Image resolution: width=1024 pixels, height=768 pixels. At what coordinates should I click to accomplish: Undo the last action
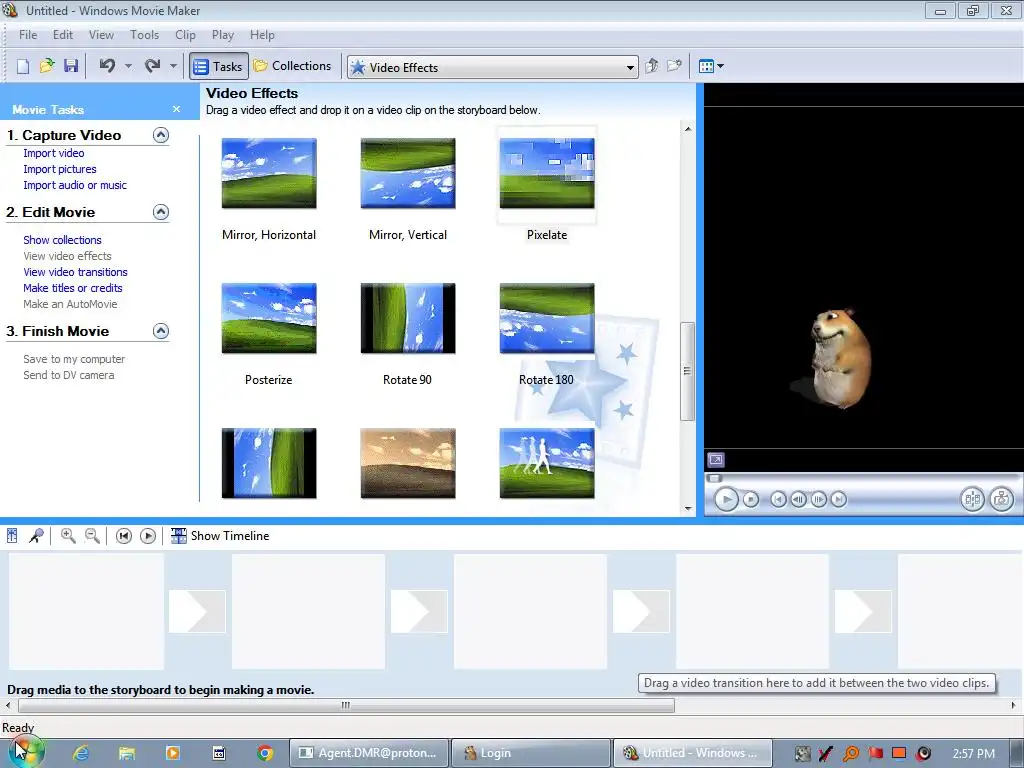tap(107, 66)
